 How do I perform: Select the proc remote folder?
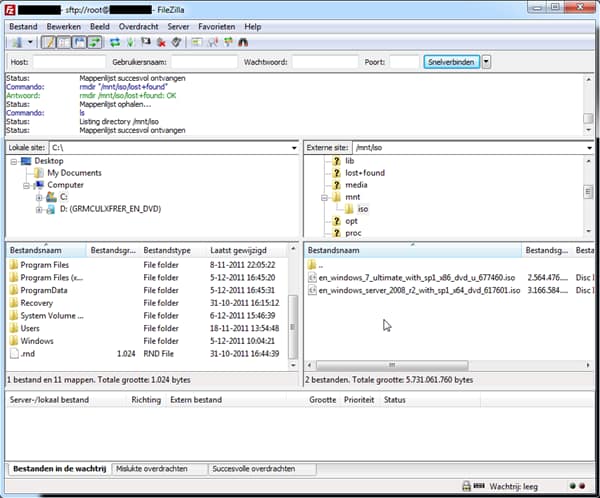(353, 233)
